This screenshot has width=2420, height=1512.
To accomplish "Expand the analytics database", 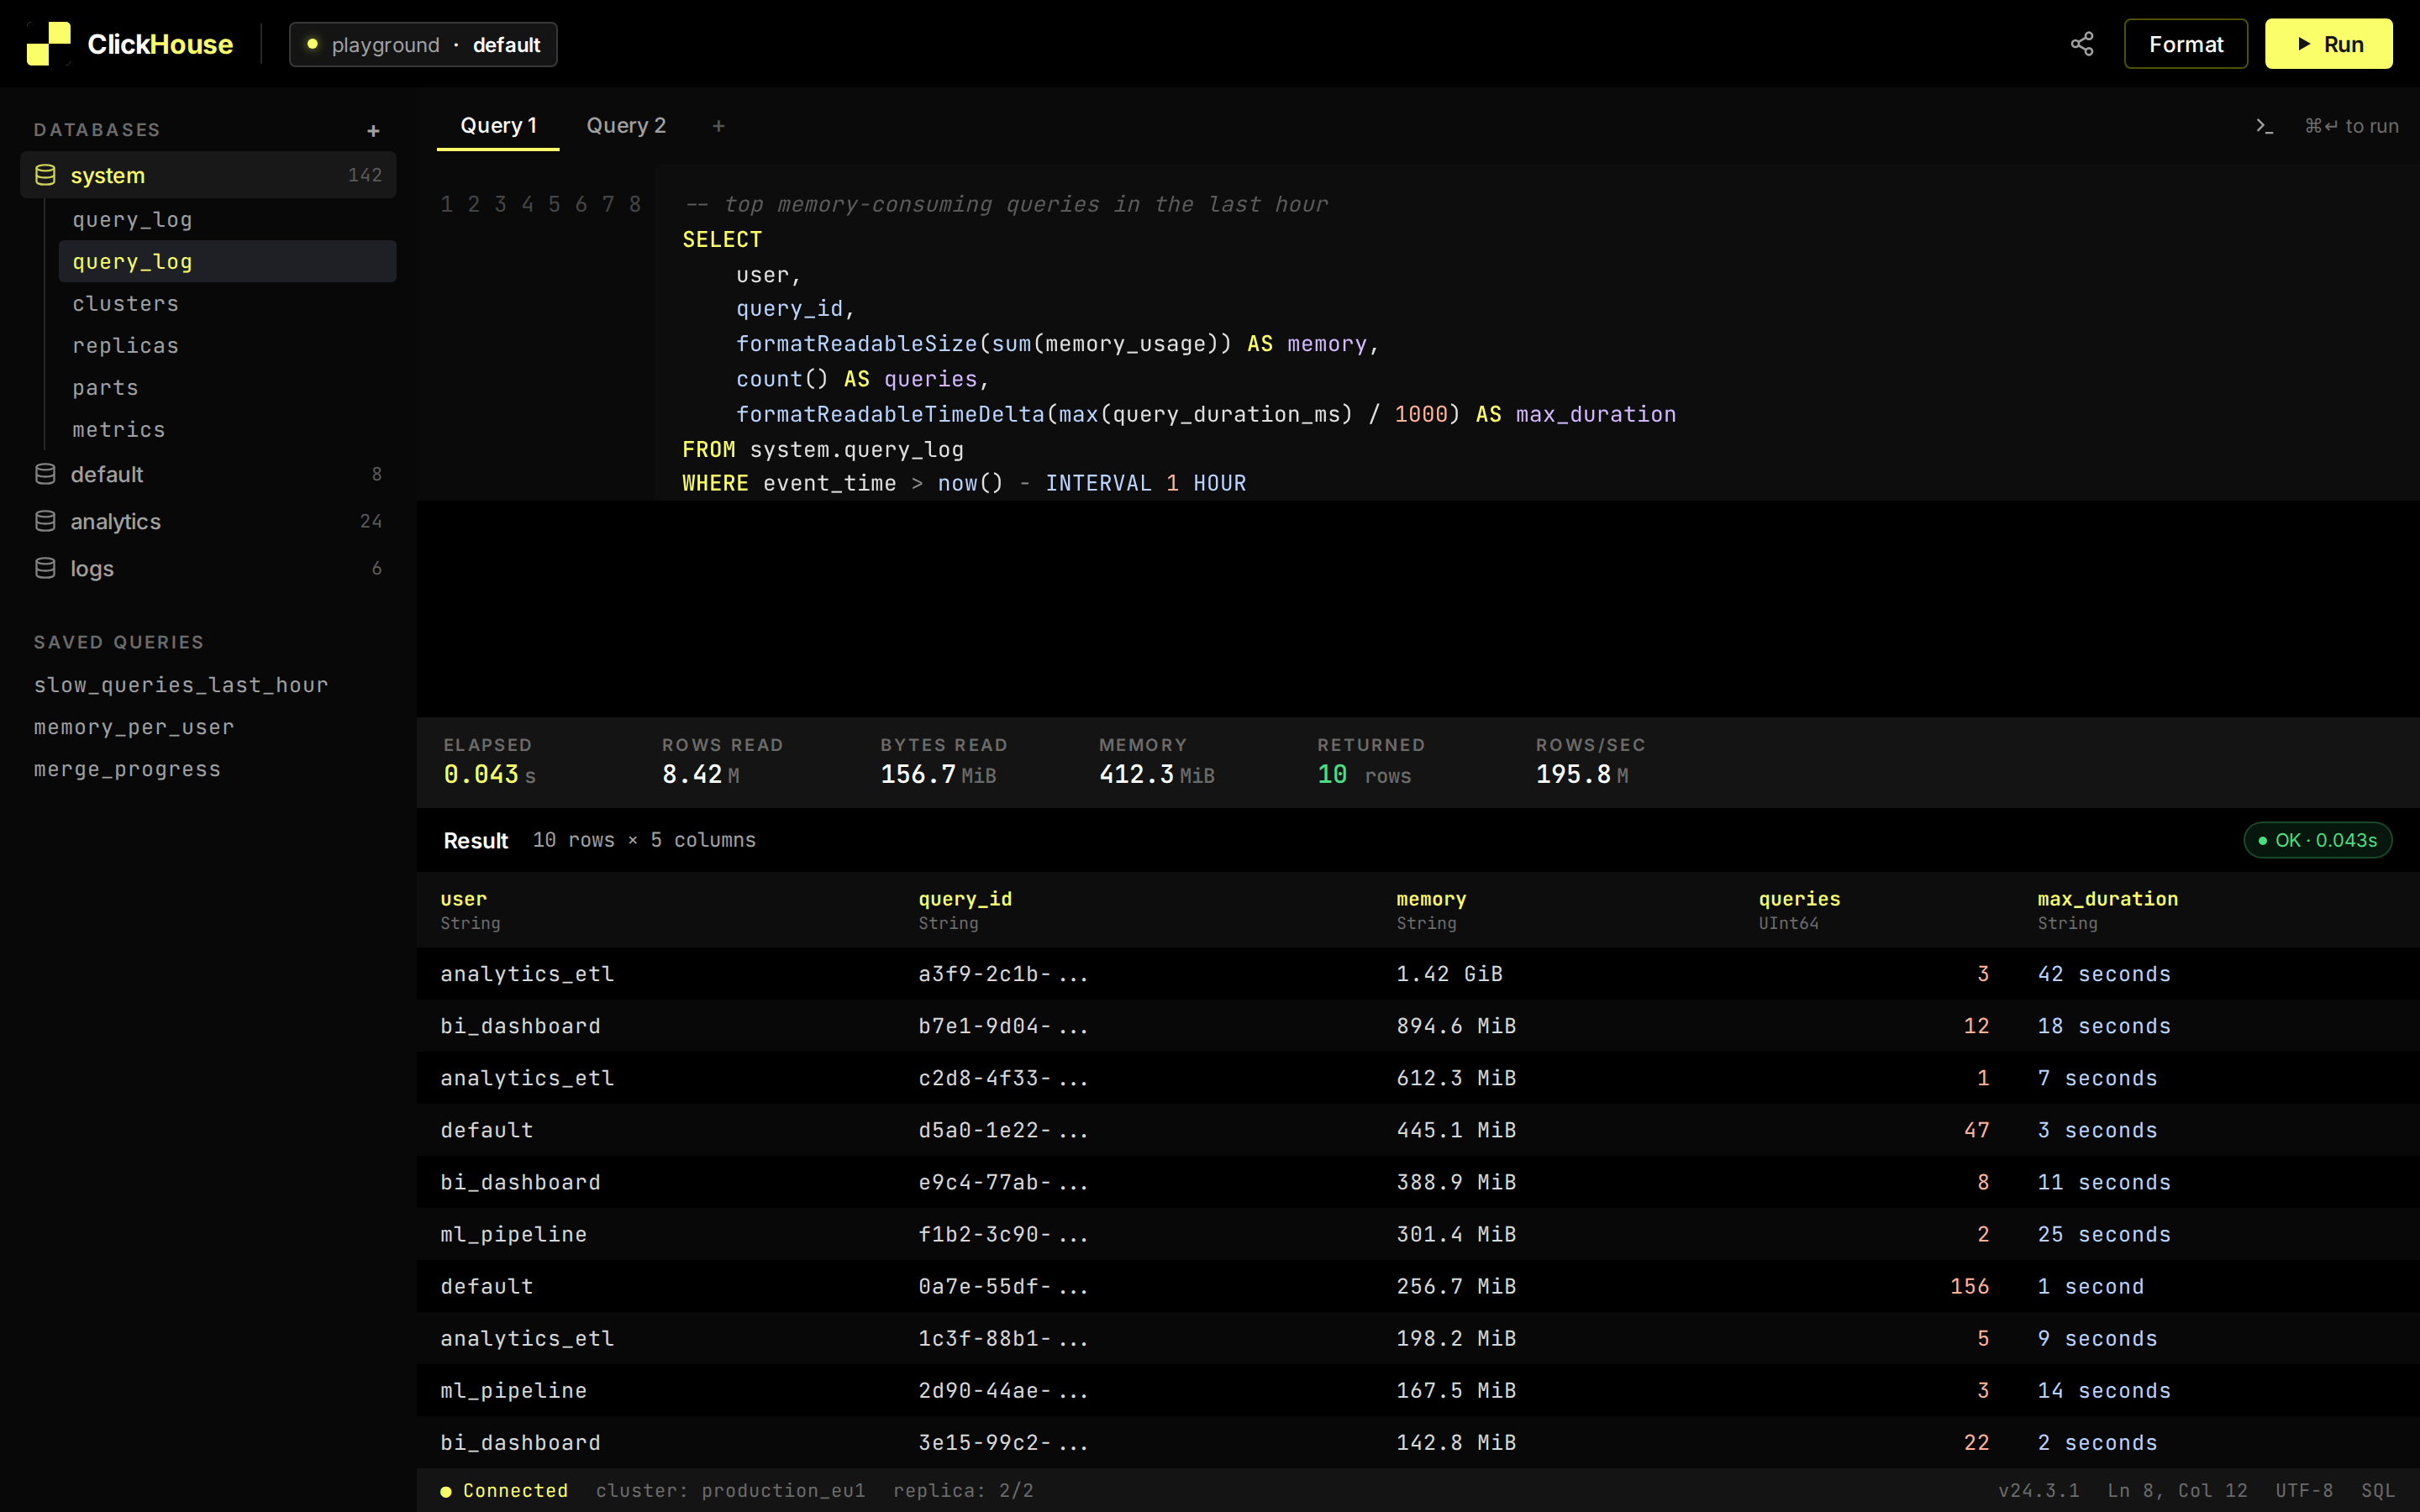I will 208,521.
